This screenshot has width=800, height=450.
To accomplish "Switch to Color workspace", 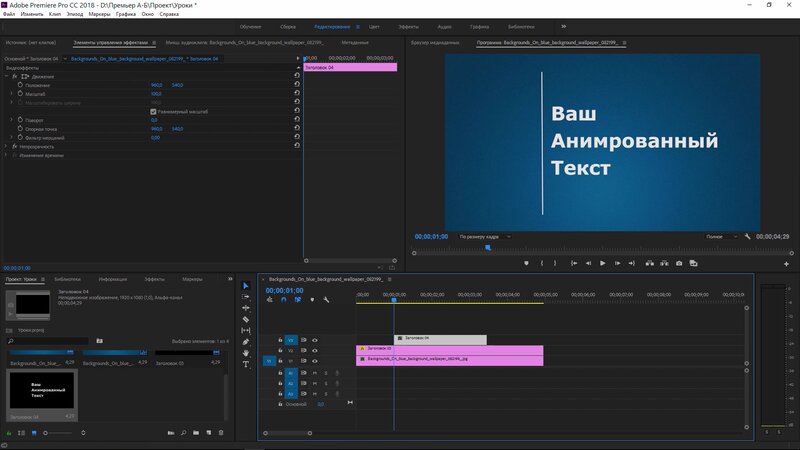I will [374, 27].
